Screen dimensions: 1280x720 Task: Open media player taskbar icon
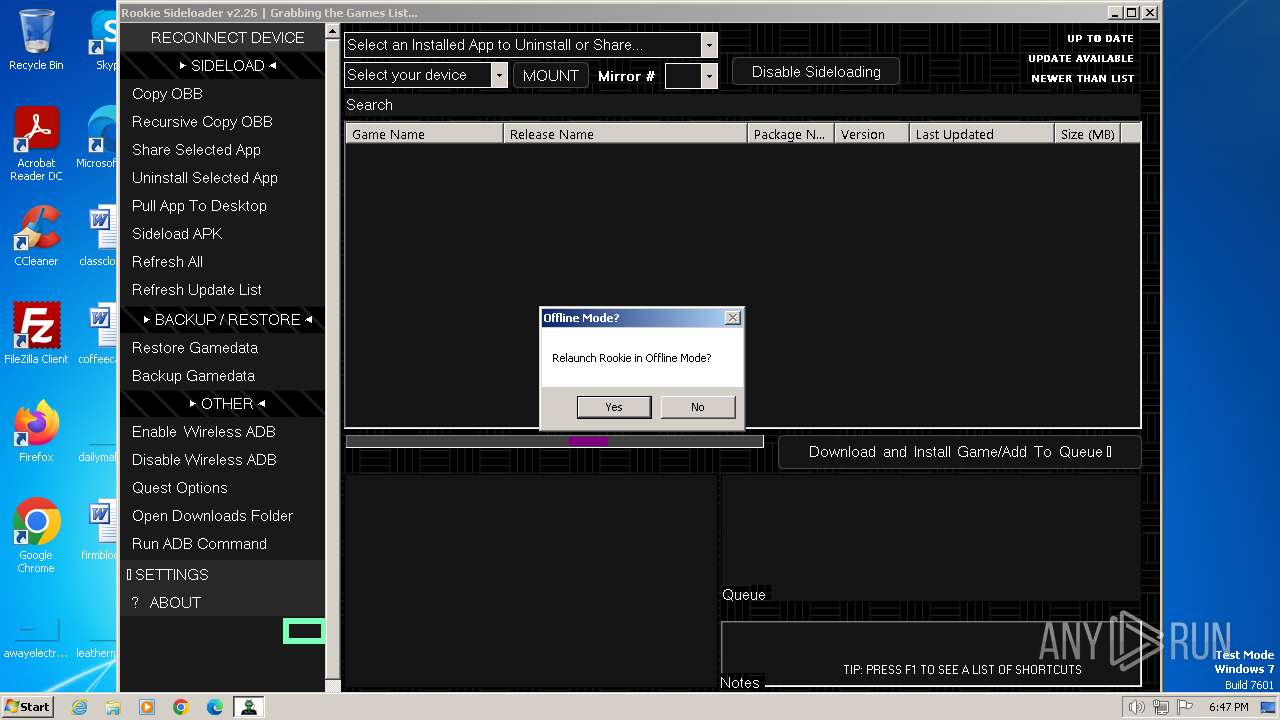147,707
